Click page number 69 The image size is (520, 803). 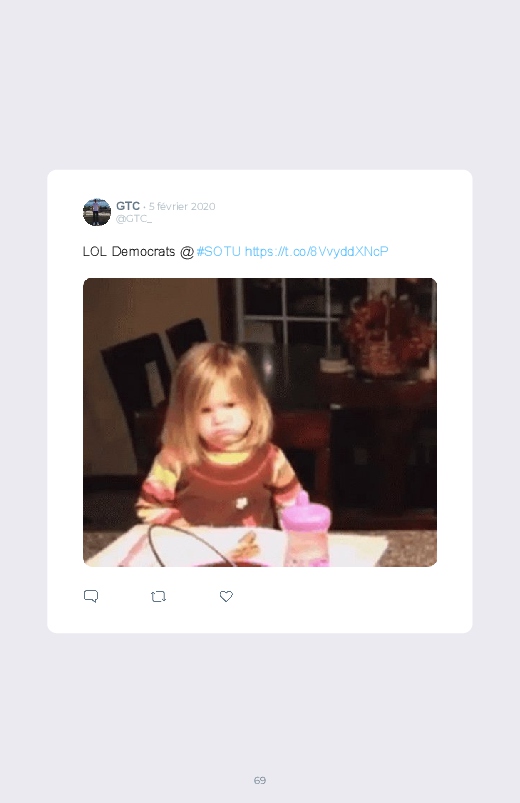coord(260,780)
